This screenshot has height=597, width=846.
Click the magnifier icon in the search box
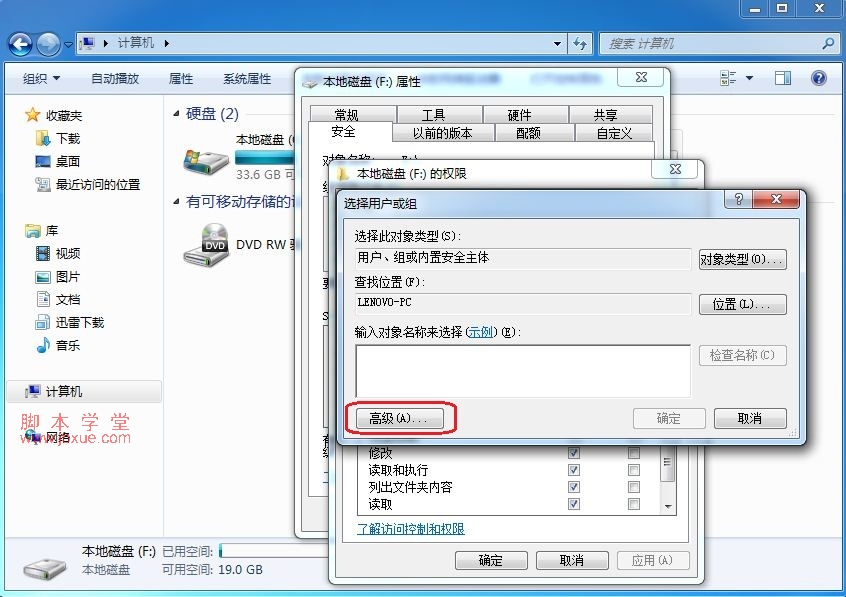828,43
